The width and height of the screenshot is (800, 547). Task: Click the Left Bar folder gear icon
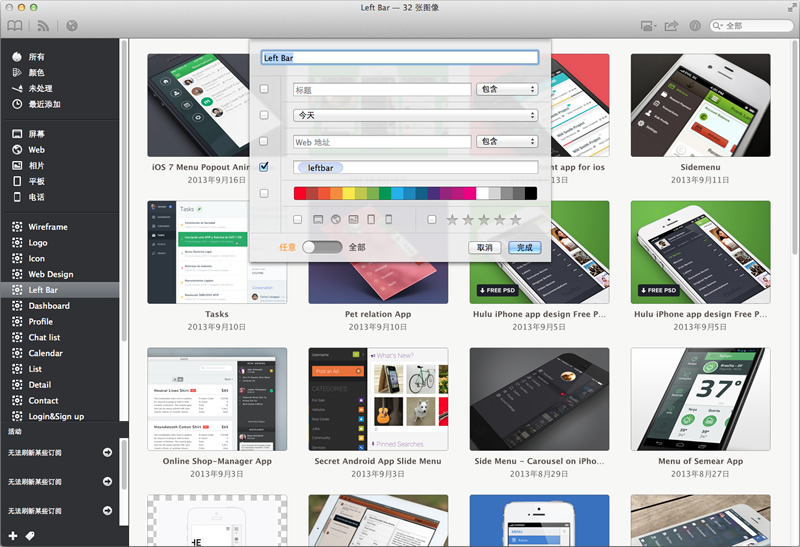[17, 290]
